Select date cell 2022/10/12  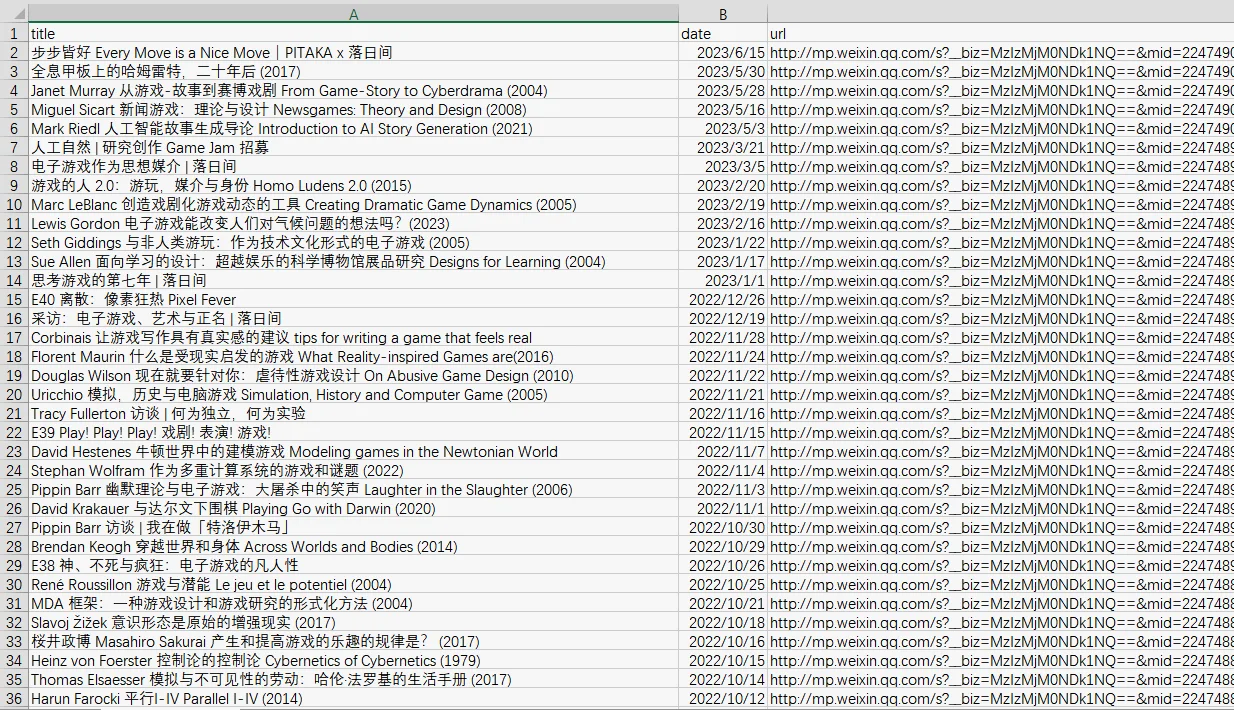point(723,698)
